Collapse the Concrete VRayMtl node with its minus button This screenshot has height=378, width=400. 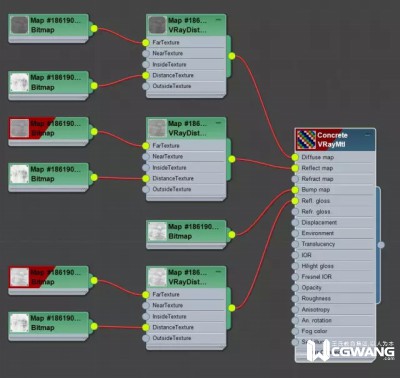coord(368,135)
